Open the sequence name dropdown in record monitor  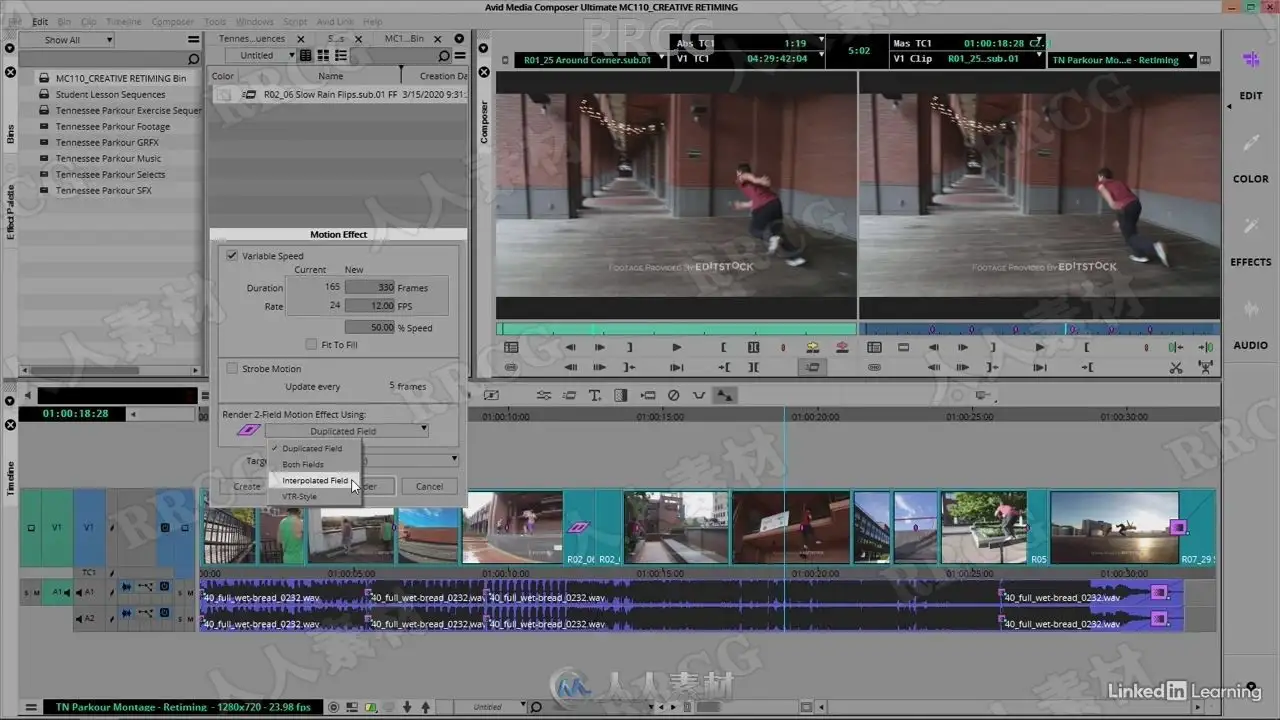(x=1122, y=60)
